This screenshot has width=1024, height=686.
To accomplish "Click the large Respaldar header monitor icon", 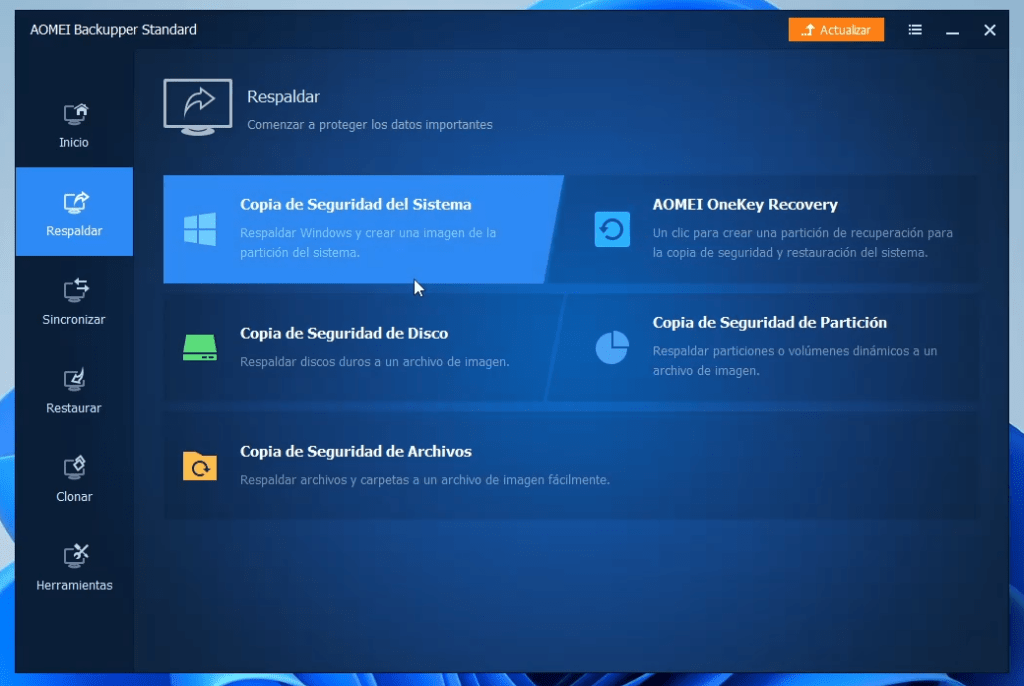I will click(197, 108).
